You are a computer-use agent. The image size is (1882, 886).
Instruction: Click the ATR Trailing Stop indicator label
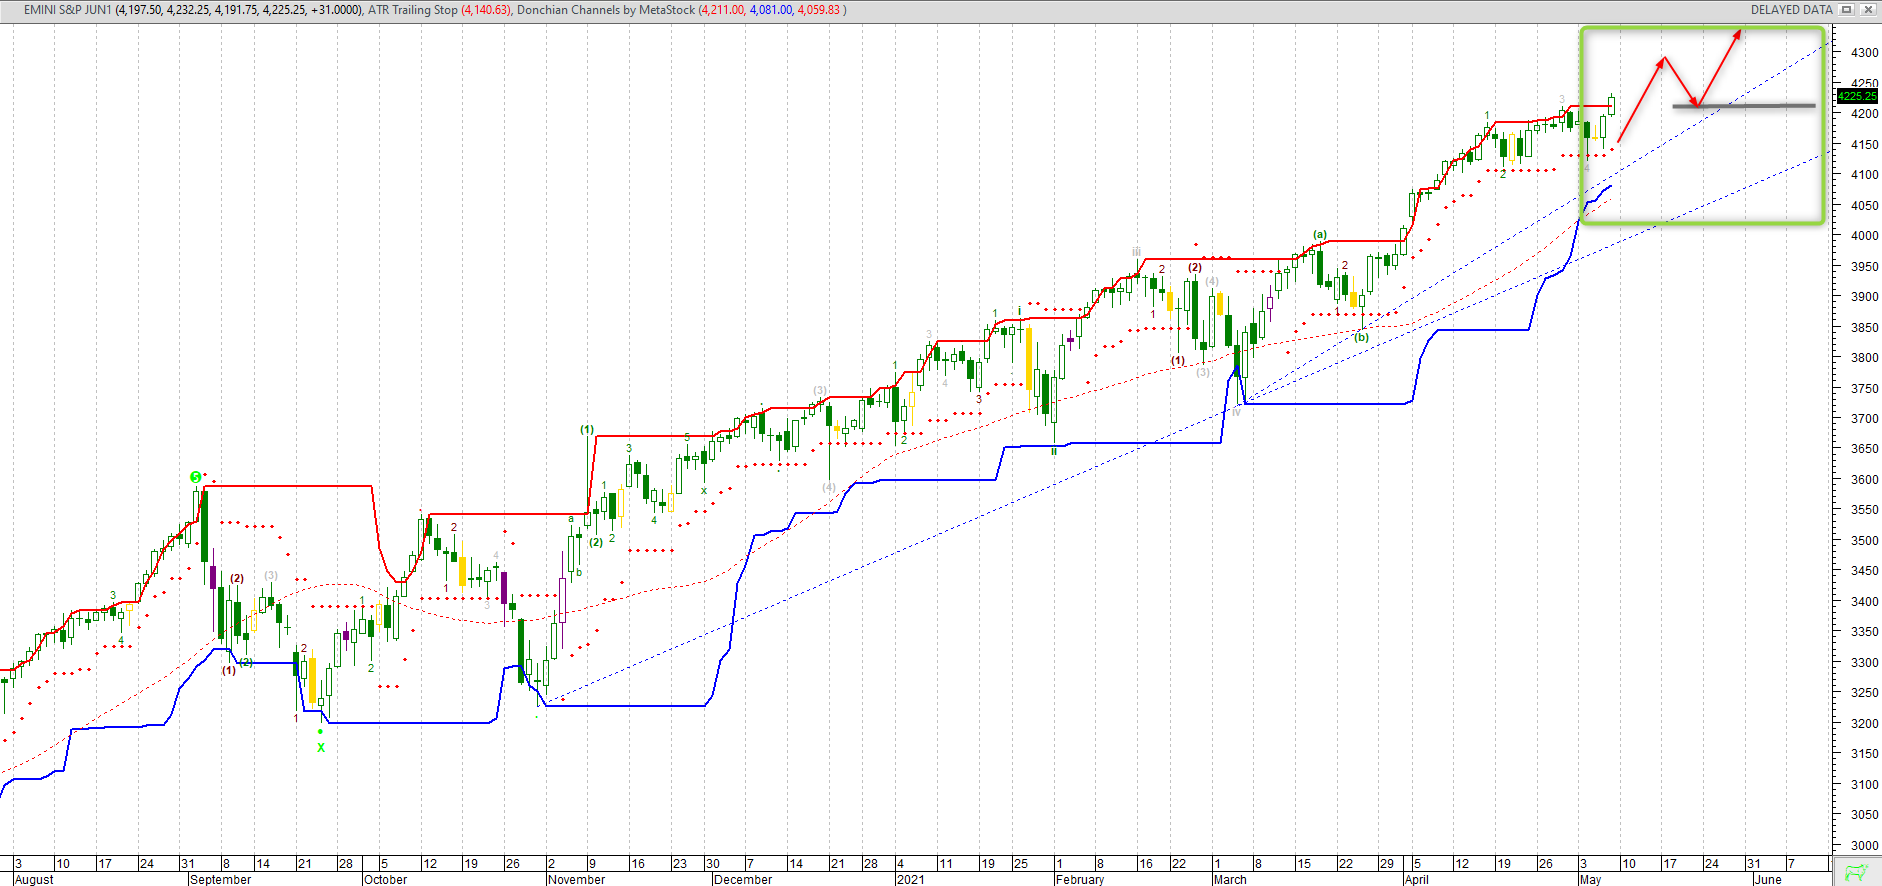pyautogui.click(x=413, y=10)
